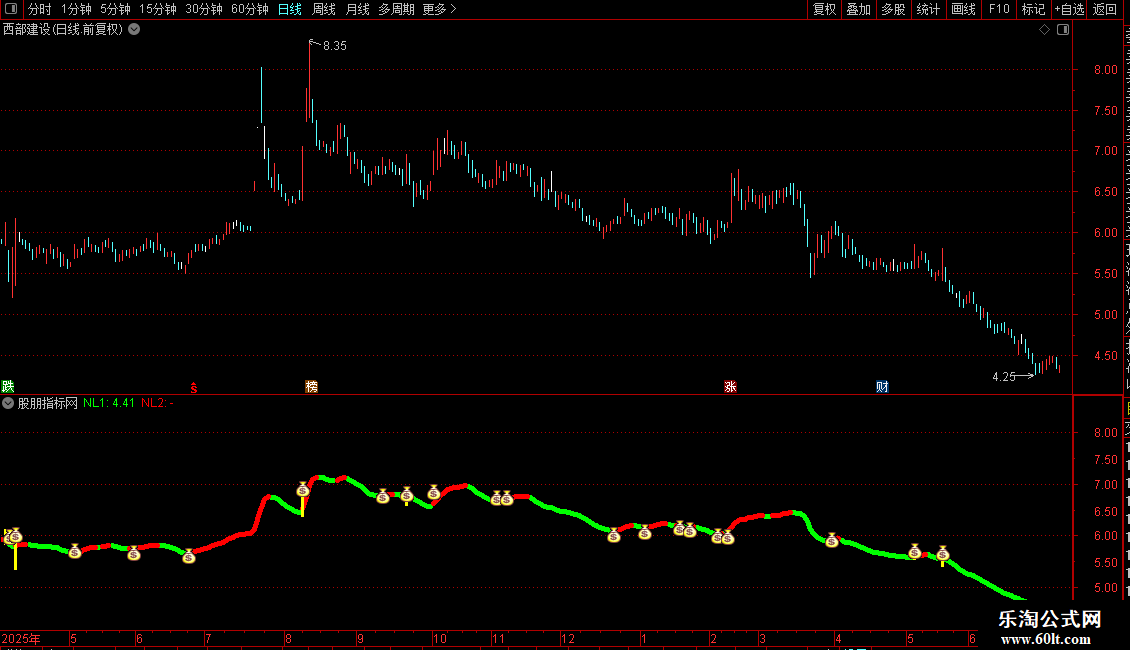Select the 30分钟 period
Image resolution: width=1130 pixels, height=650 pixels.
[x=204, y=9]
